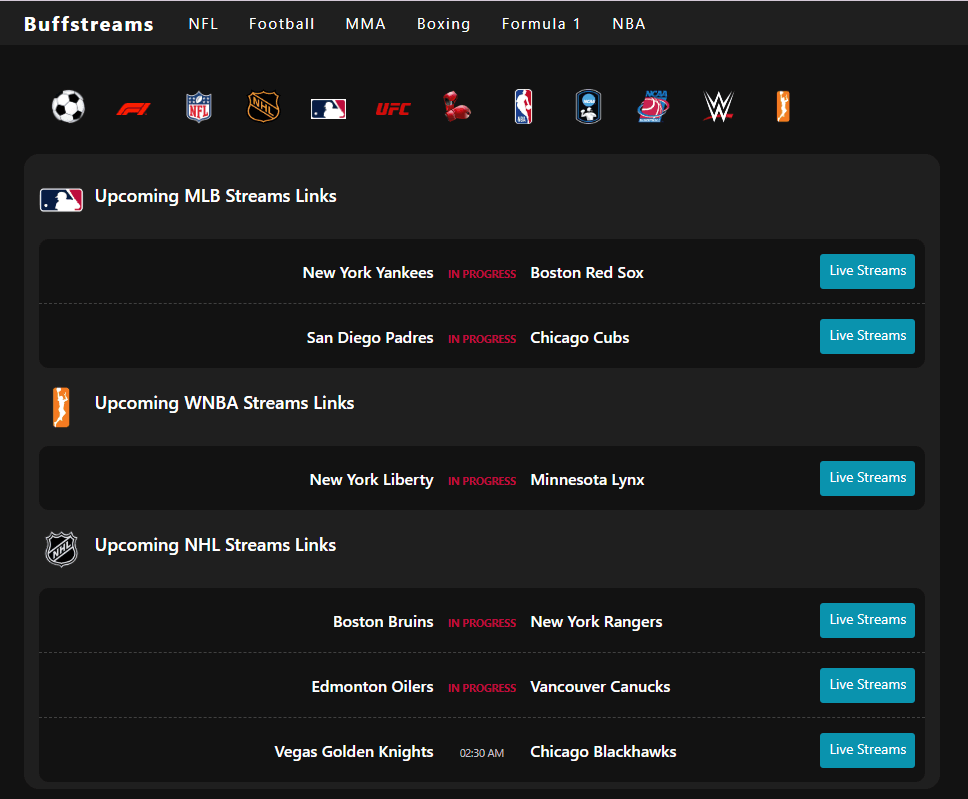Open the WWE logo icon
The height and width of the screenshot is (799, 968).
coord(719,107)
